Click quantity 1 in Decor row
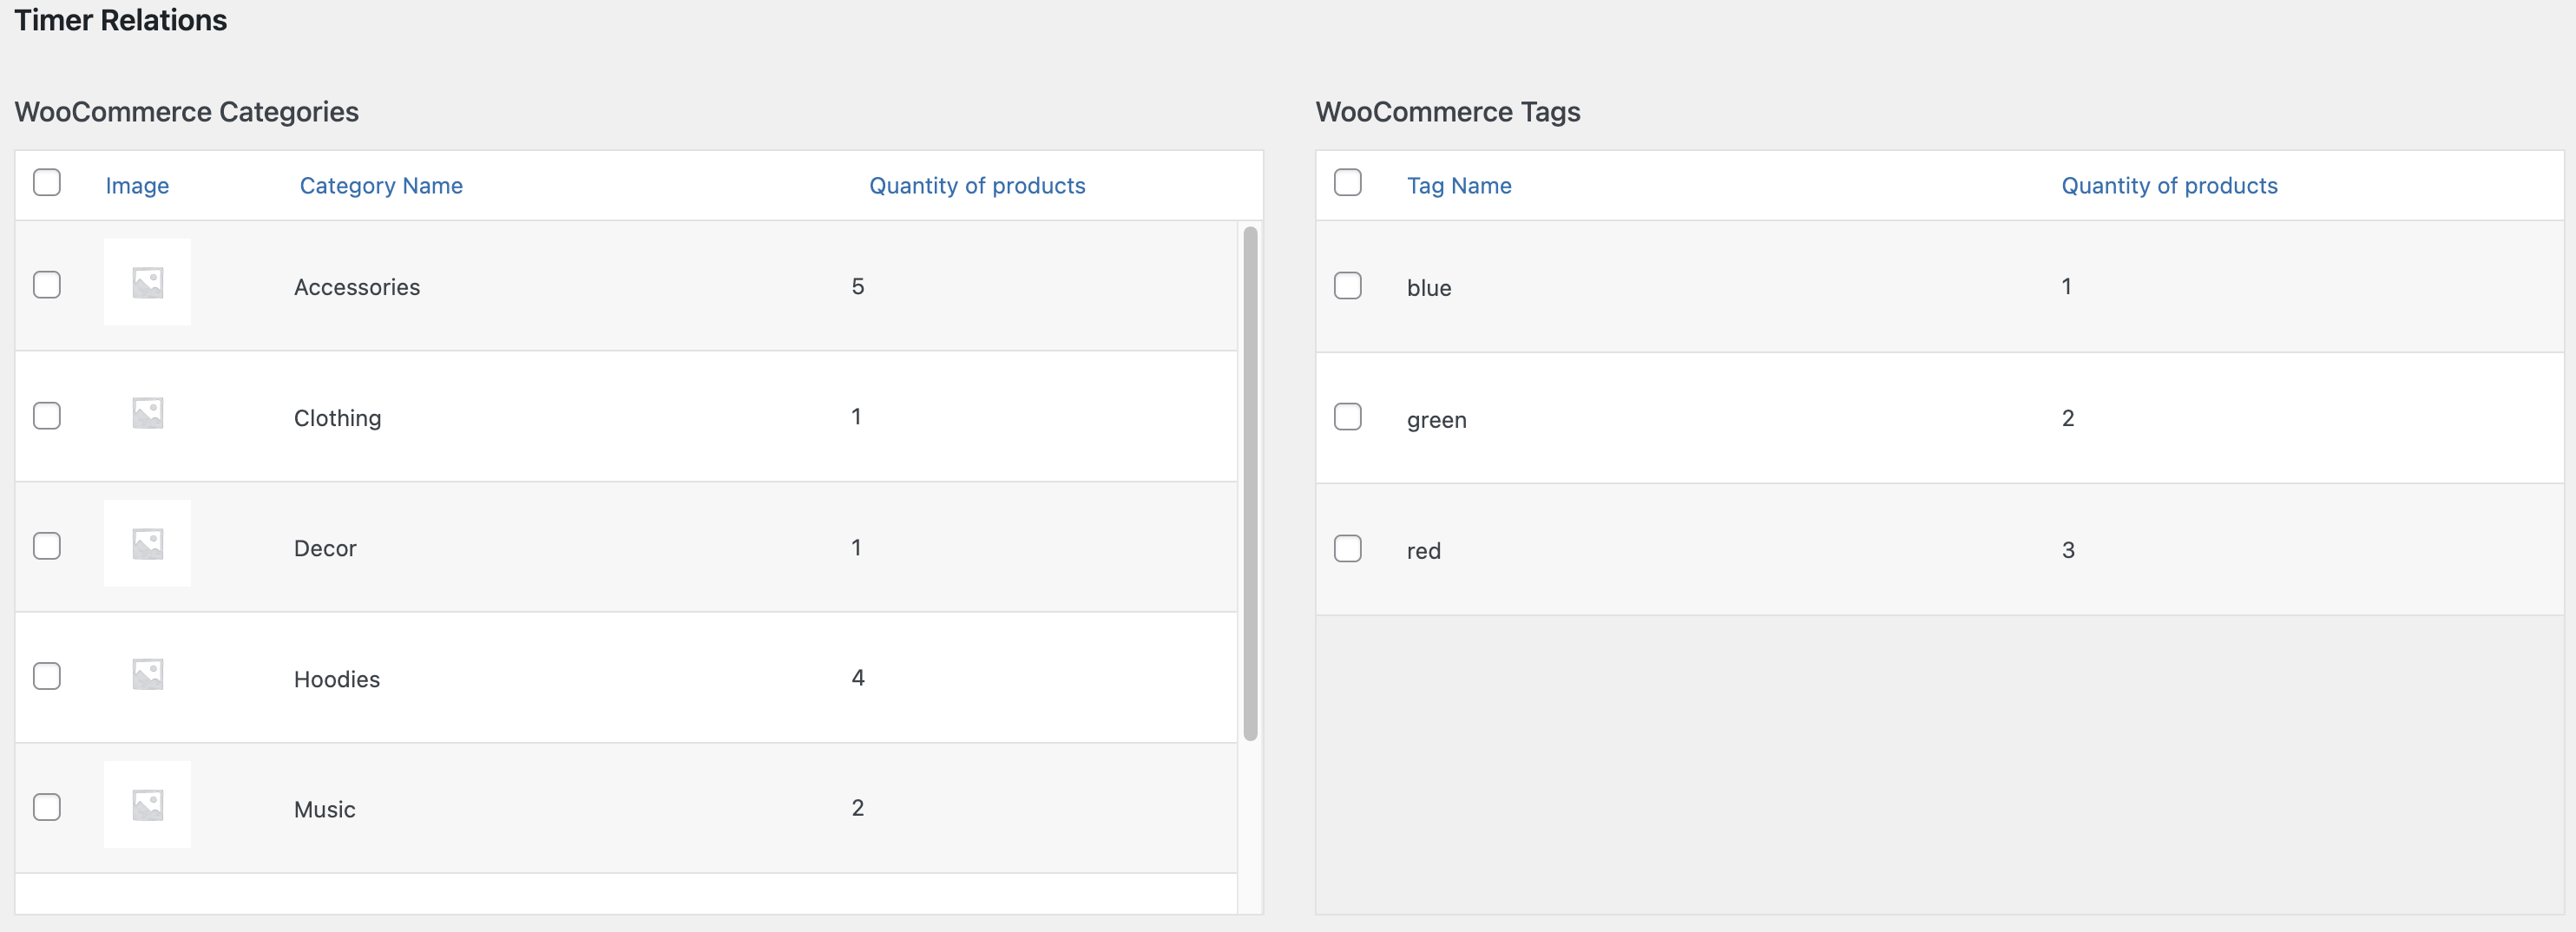The height and width of the screenshot is (932, 2576). pos(856,547)
